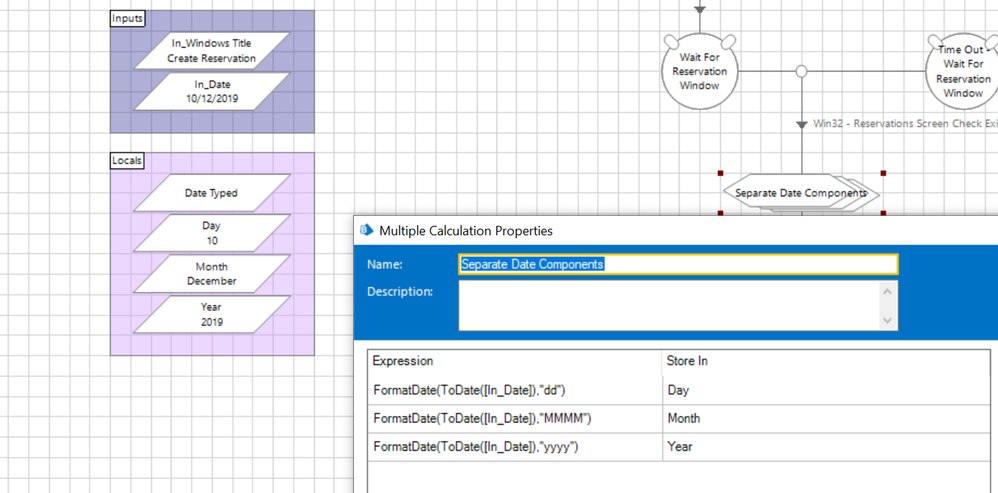
Task: Select the "MMMM" FormatDate expression row
Action: (483, 418)
